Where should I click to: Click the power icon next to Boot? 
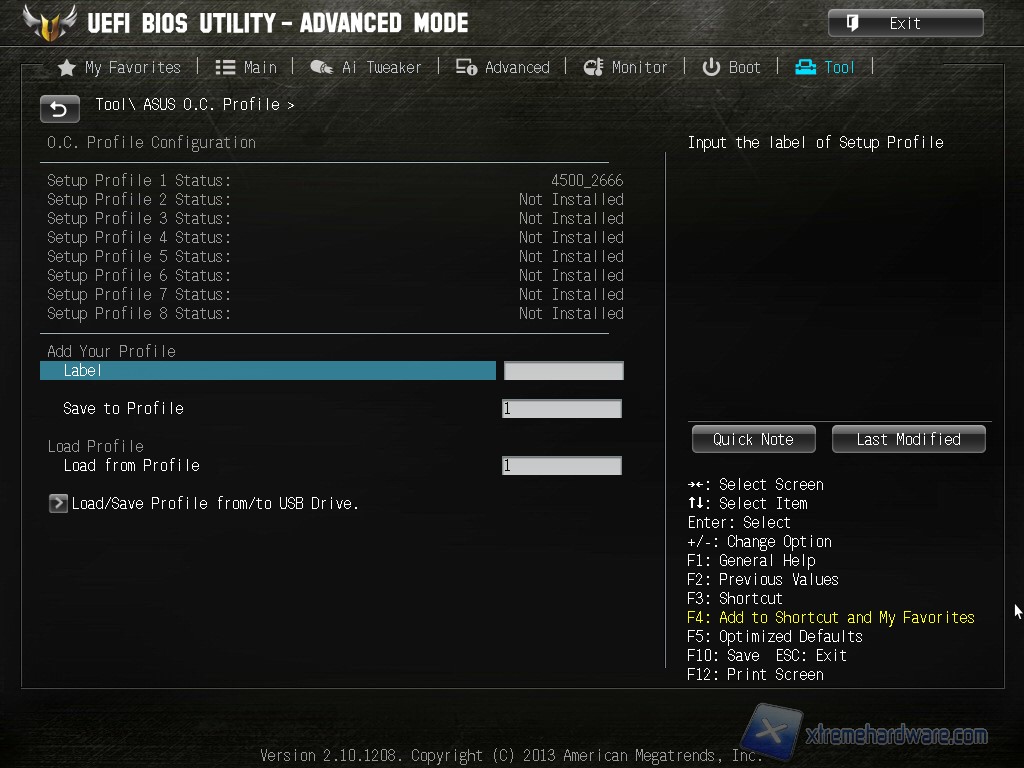[711, 67]
